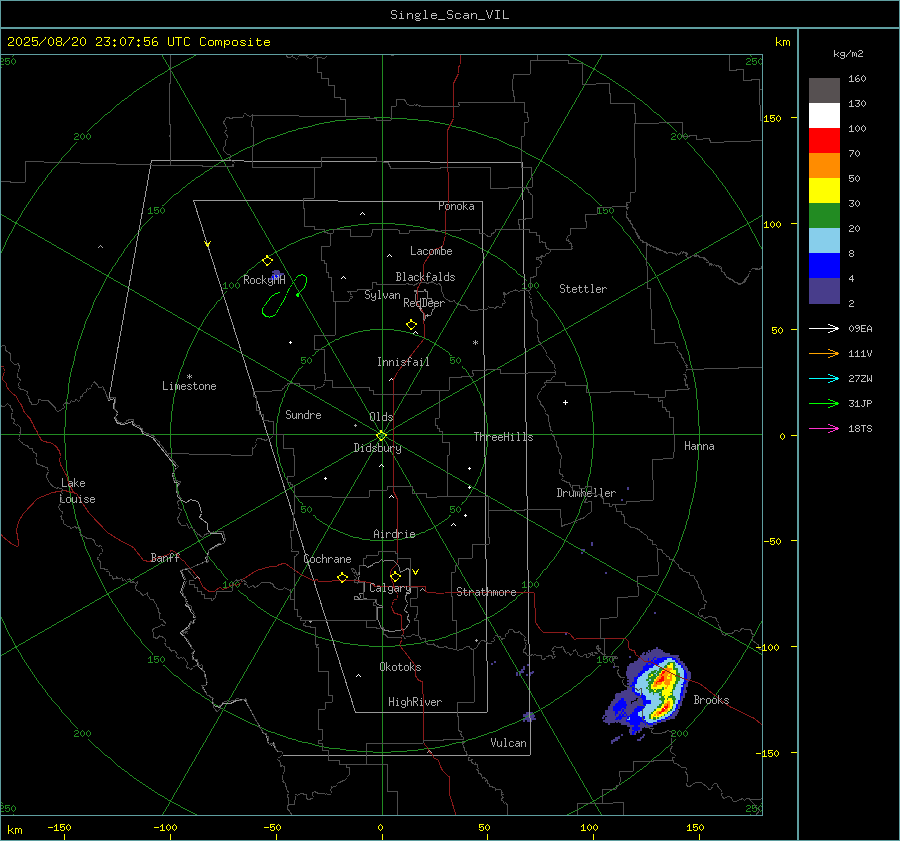Click the Calgary city label
The width and height of the screenshot is (900, 841).
click(x=390, y=588)
